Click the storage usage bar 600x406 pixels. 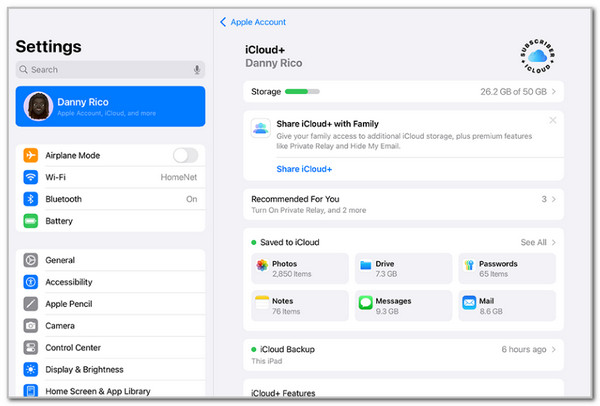point(302,92)
